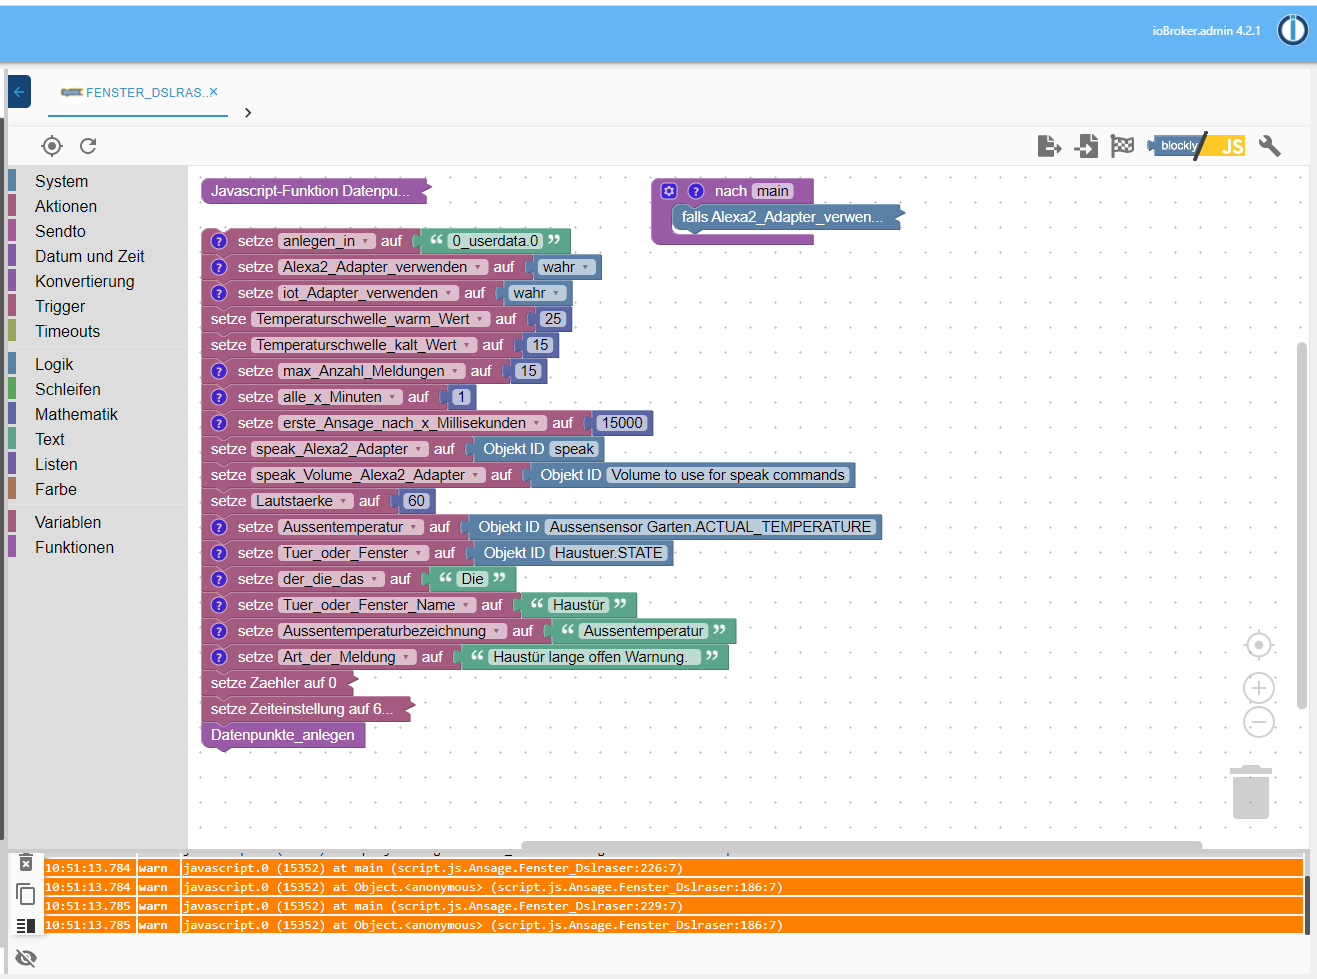
Task: Zoom in with the plus icon
Action: pos(1259,688)
